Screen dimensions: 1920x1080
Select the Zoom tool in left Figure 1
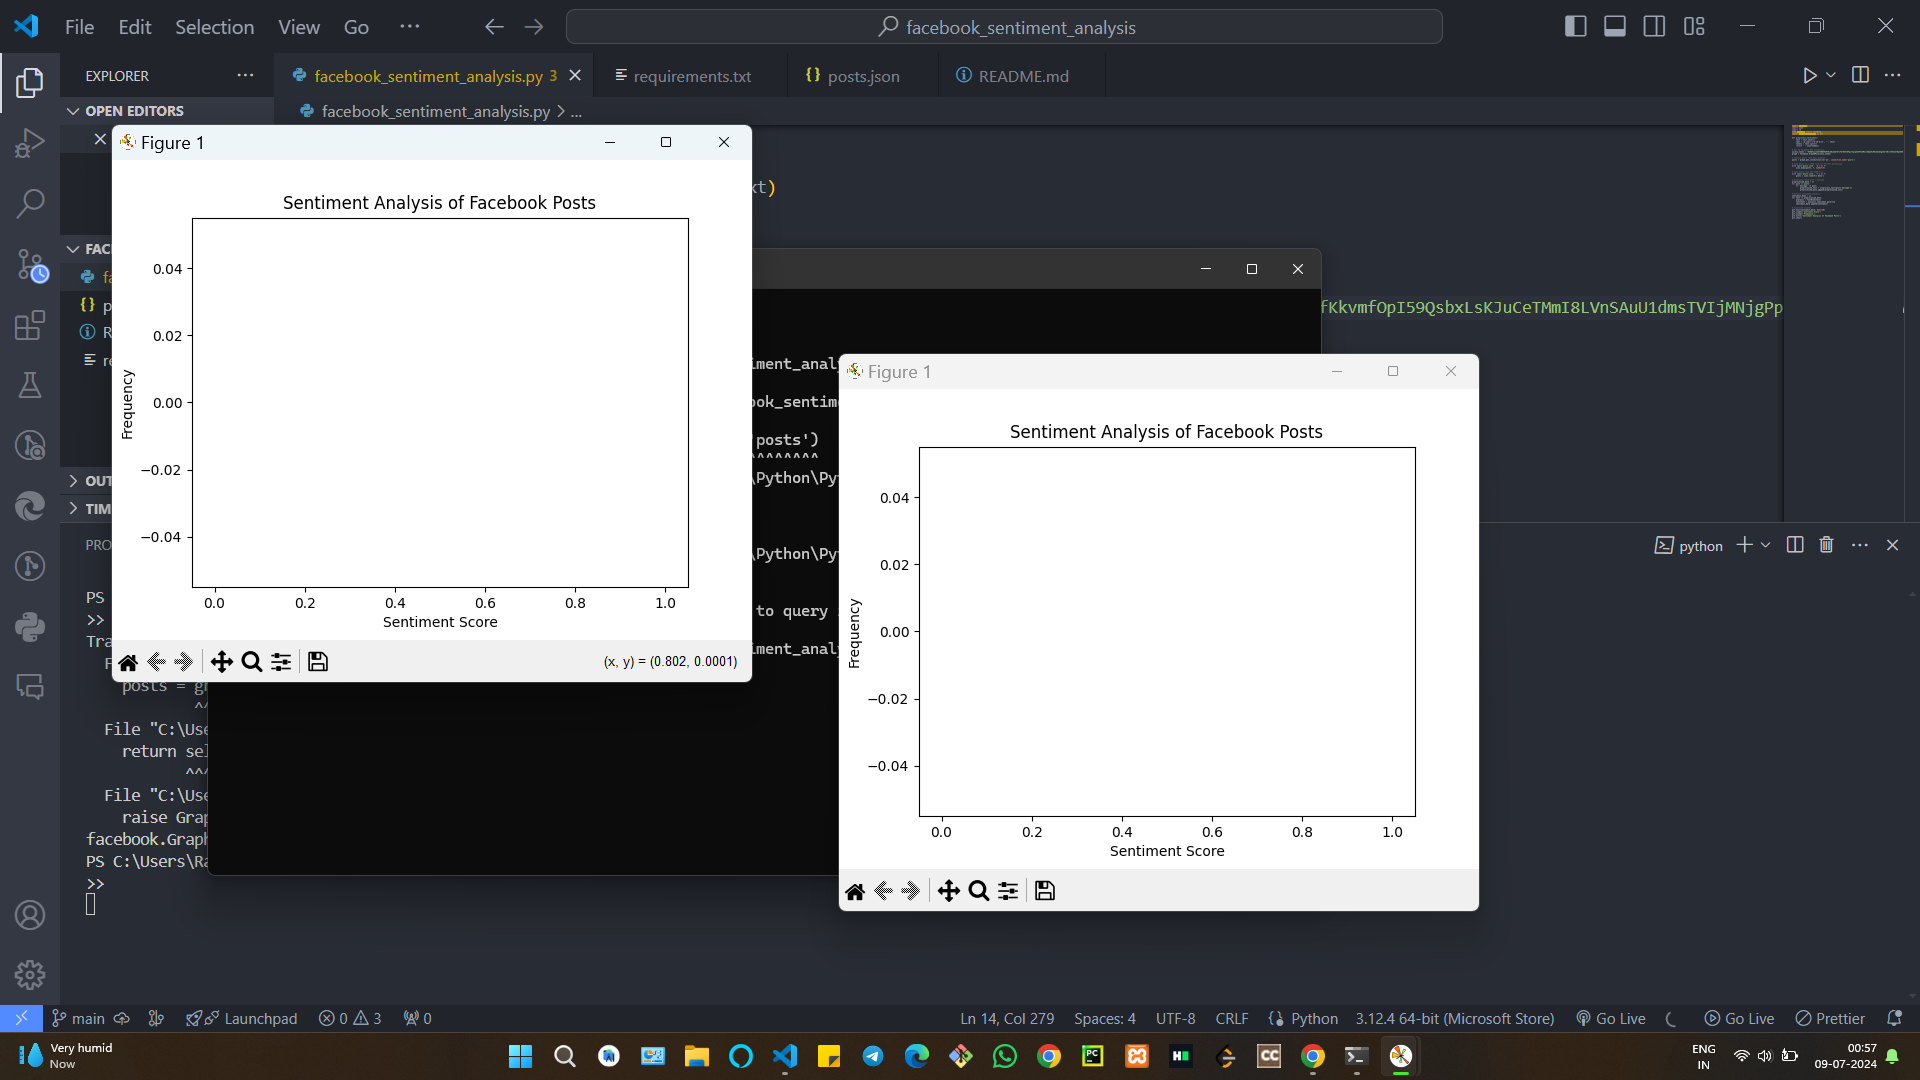[251, 662]
